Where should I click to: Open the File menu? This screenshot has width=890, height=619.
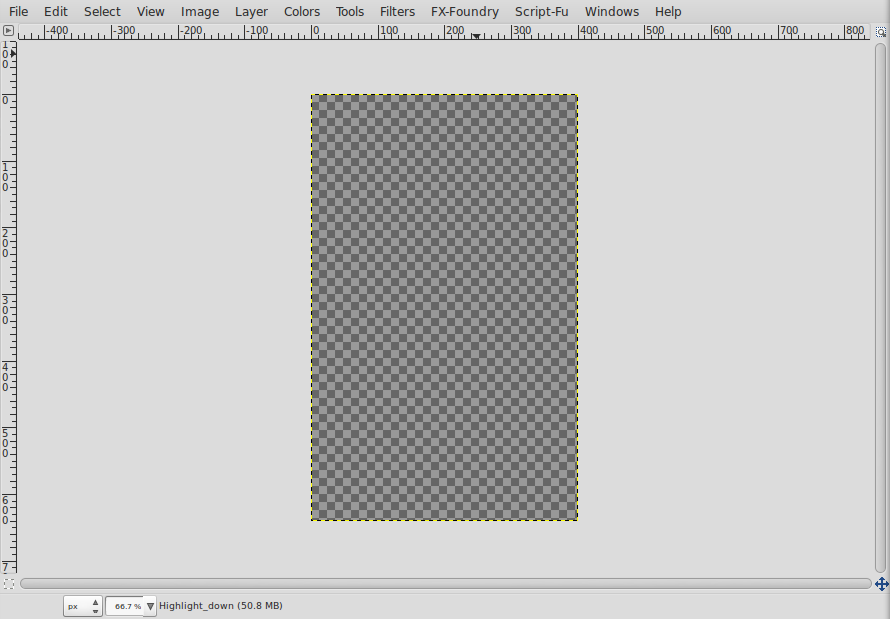point(18,11)
